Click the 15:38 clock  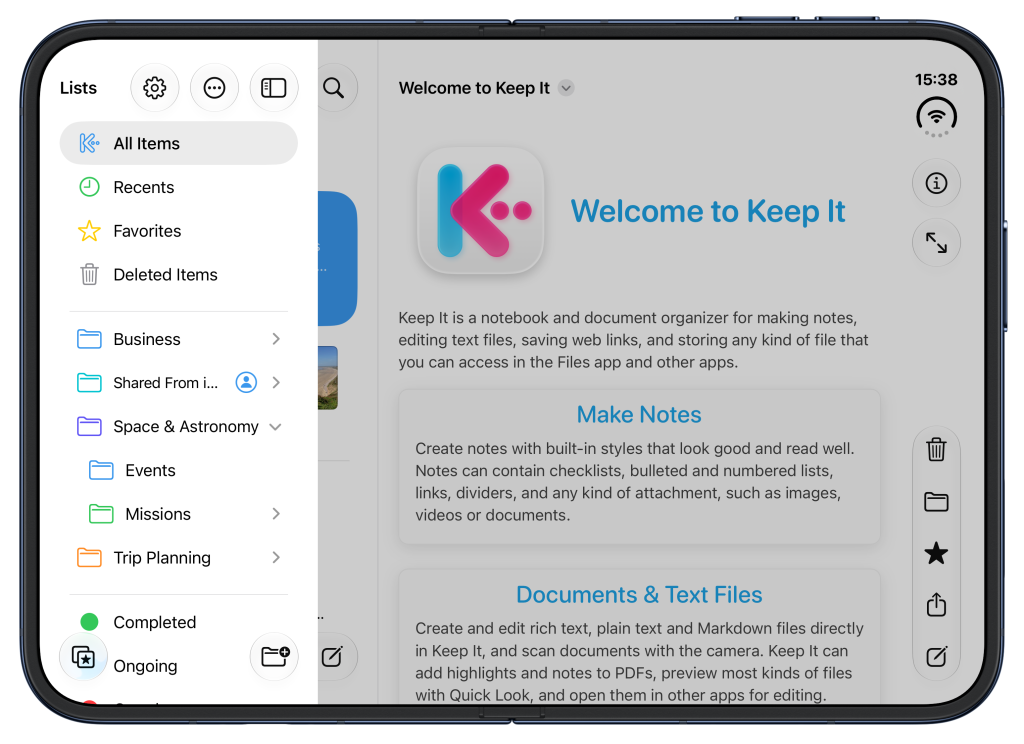[x=936, y=80]
